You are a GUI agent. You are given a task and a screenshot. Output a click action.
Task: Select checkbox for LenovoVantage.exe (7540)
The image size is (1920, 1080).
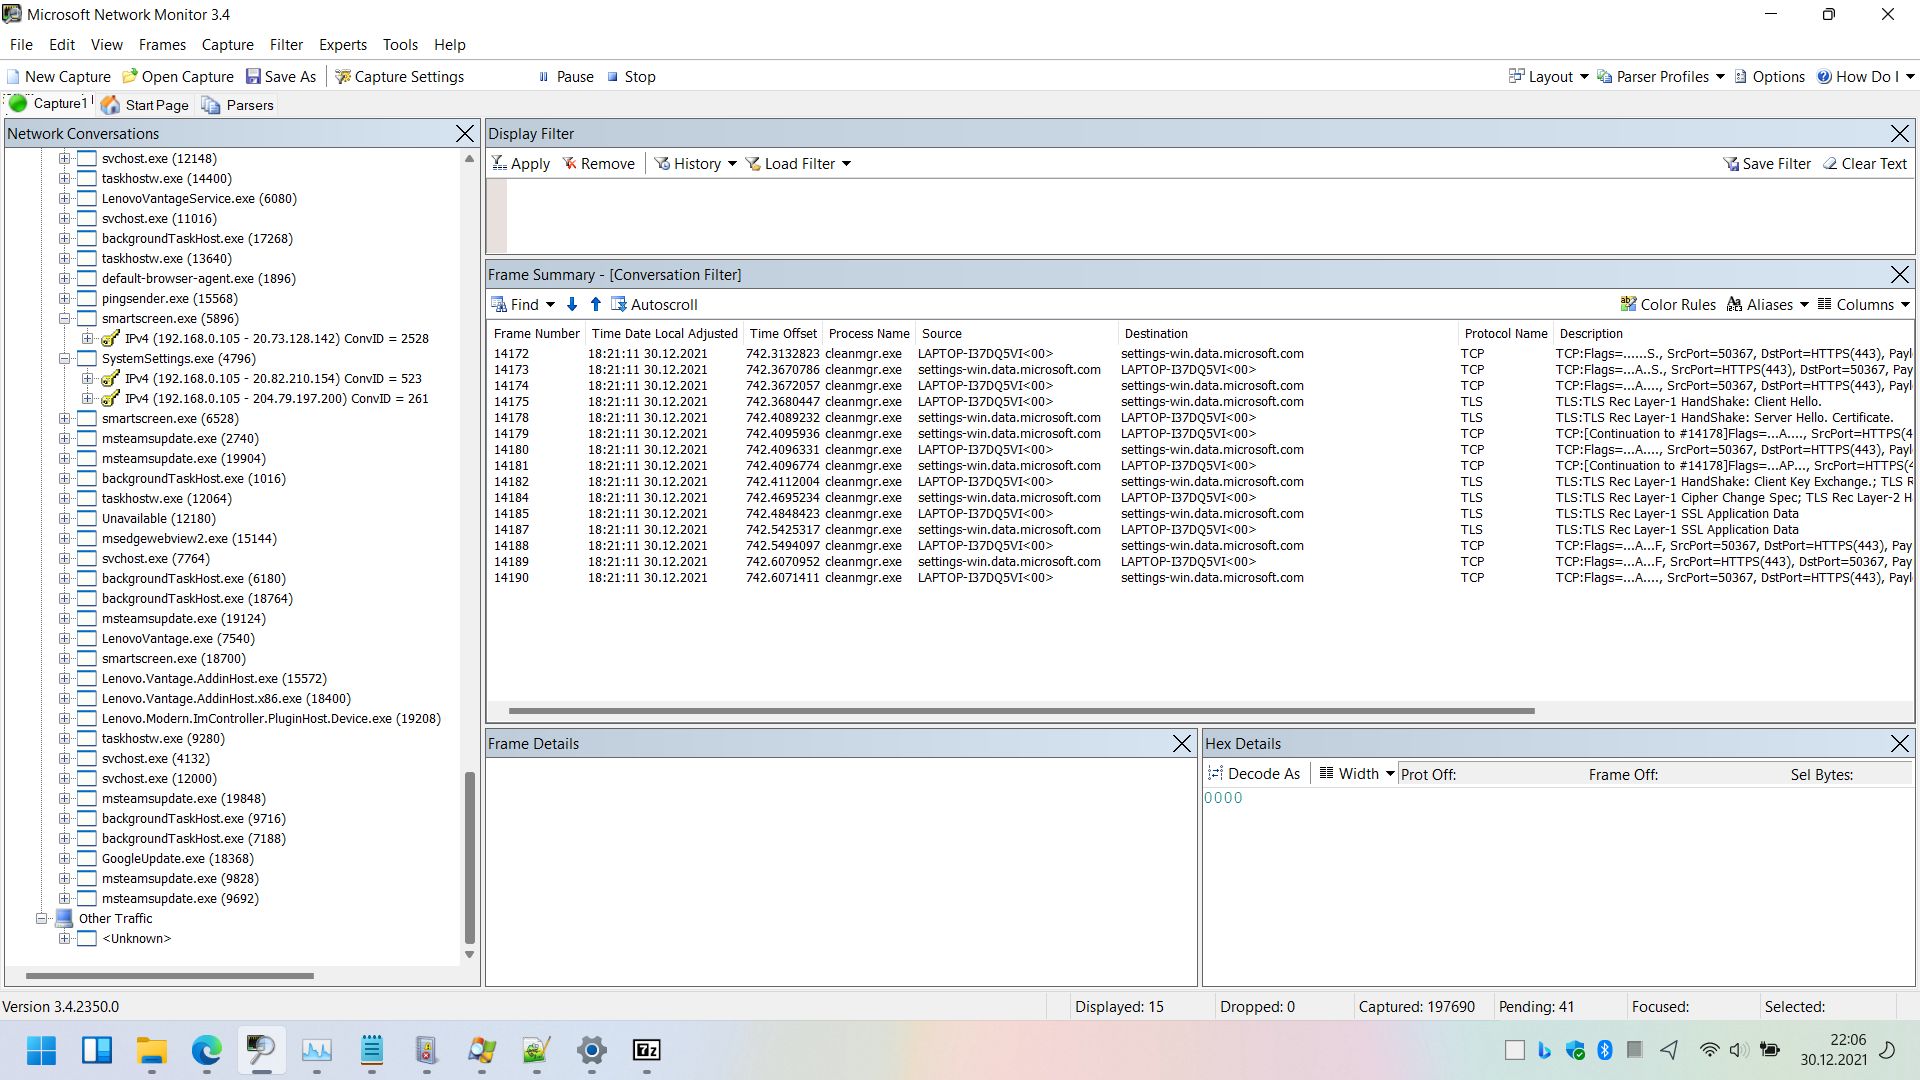pyautogui.click(x=87, y=639)
